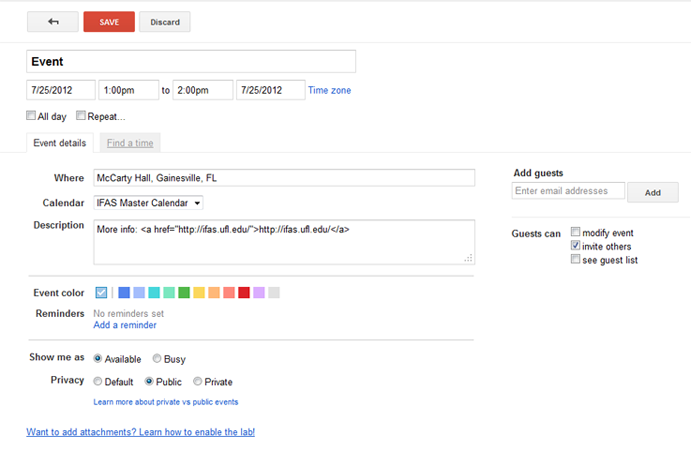Select the Event details tab
The height and width of the screenshot is (450, 691).
coord(60,143)
